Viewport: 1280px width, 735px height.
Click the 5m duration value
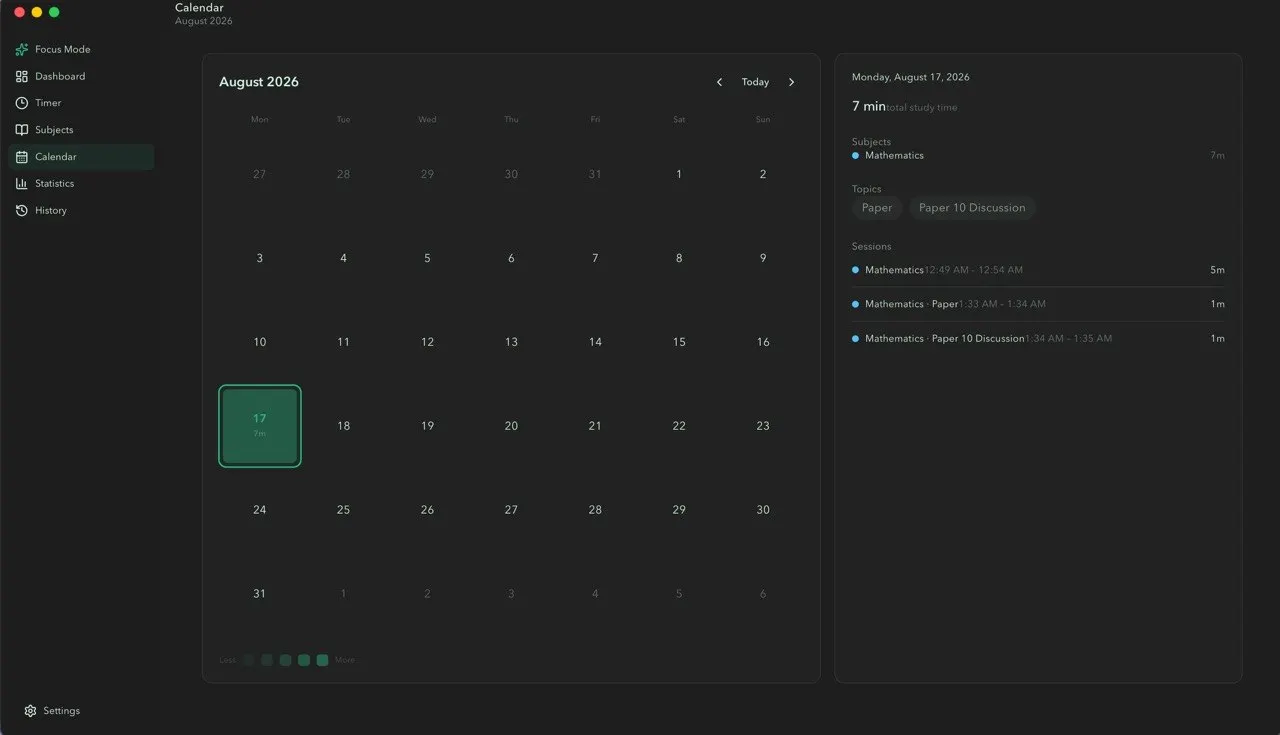tap(1217, 270)
